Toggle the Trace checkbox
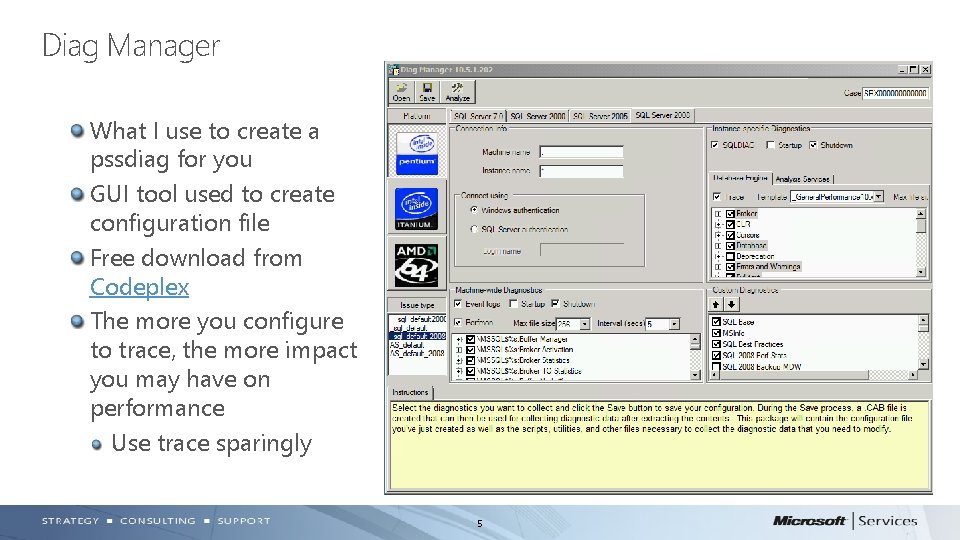 [717, 197]
